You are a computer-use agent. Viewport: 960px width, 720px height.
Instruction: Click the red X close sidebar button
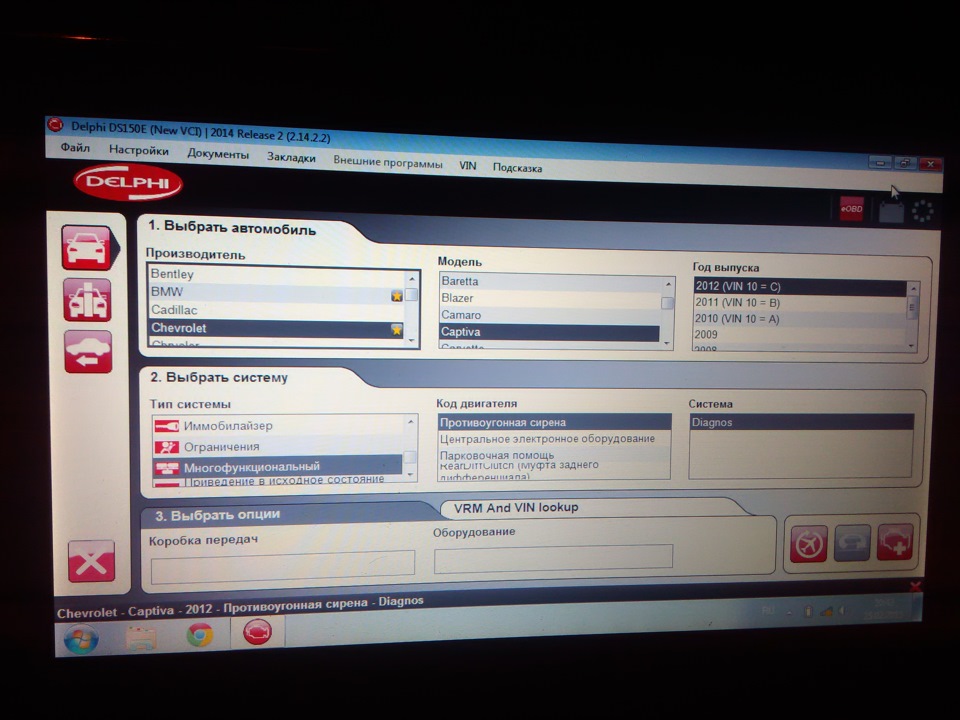pos(91,561)
